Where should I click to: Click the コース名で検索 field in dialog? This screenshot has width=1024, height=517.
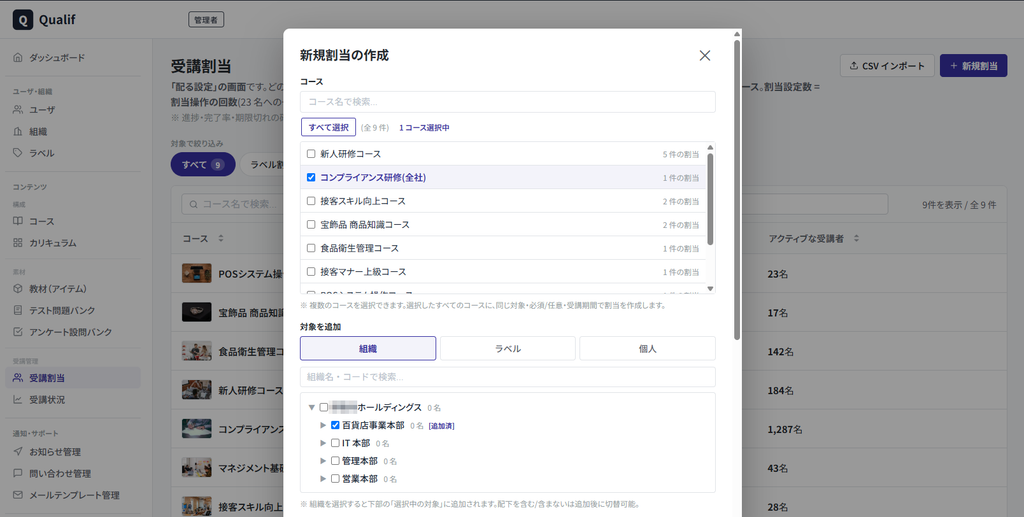tap(507, 102)
